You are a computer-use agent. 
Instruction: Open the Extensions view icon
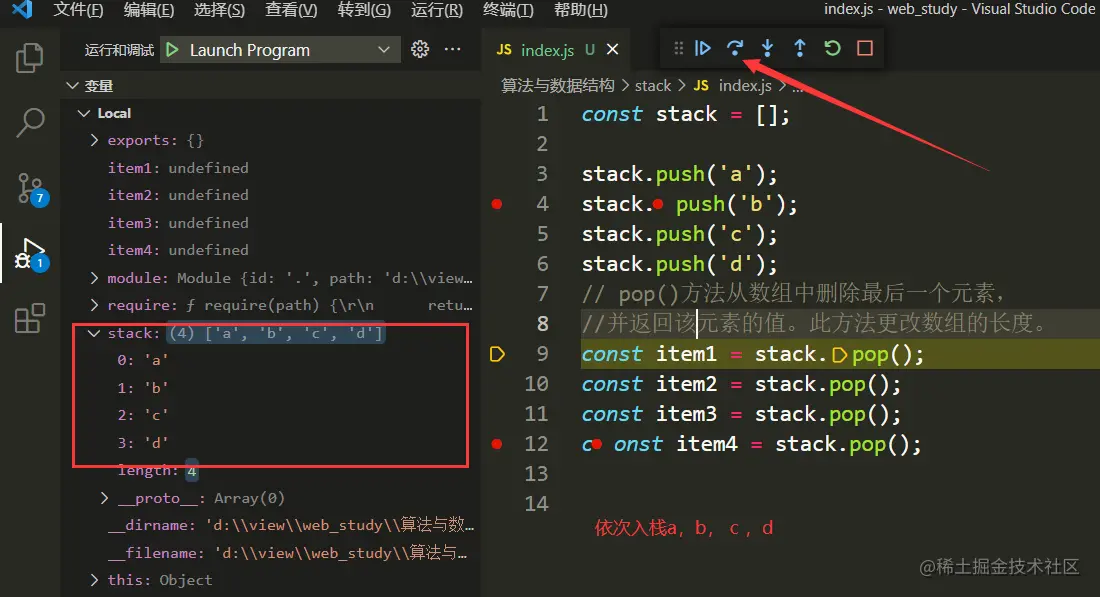29,318
